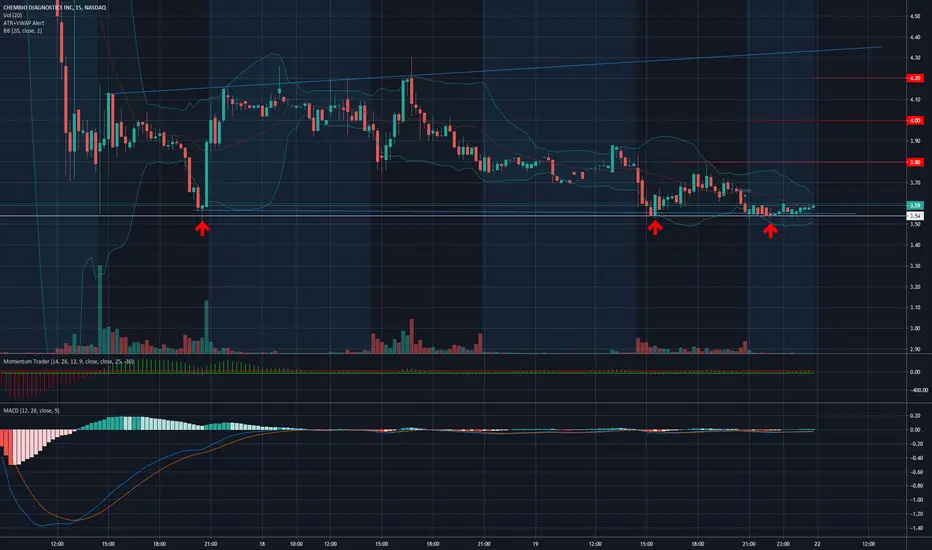
Task: Select the red horizontal line at 3.80
Action: 789,162
